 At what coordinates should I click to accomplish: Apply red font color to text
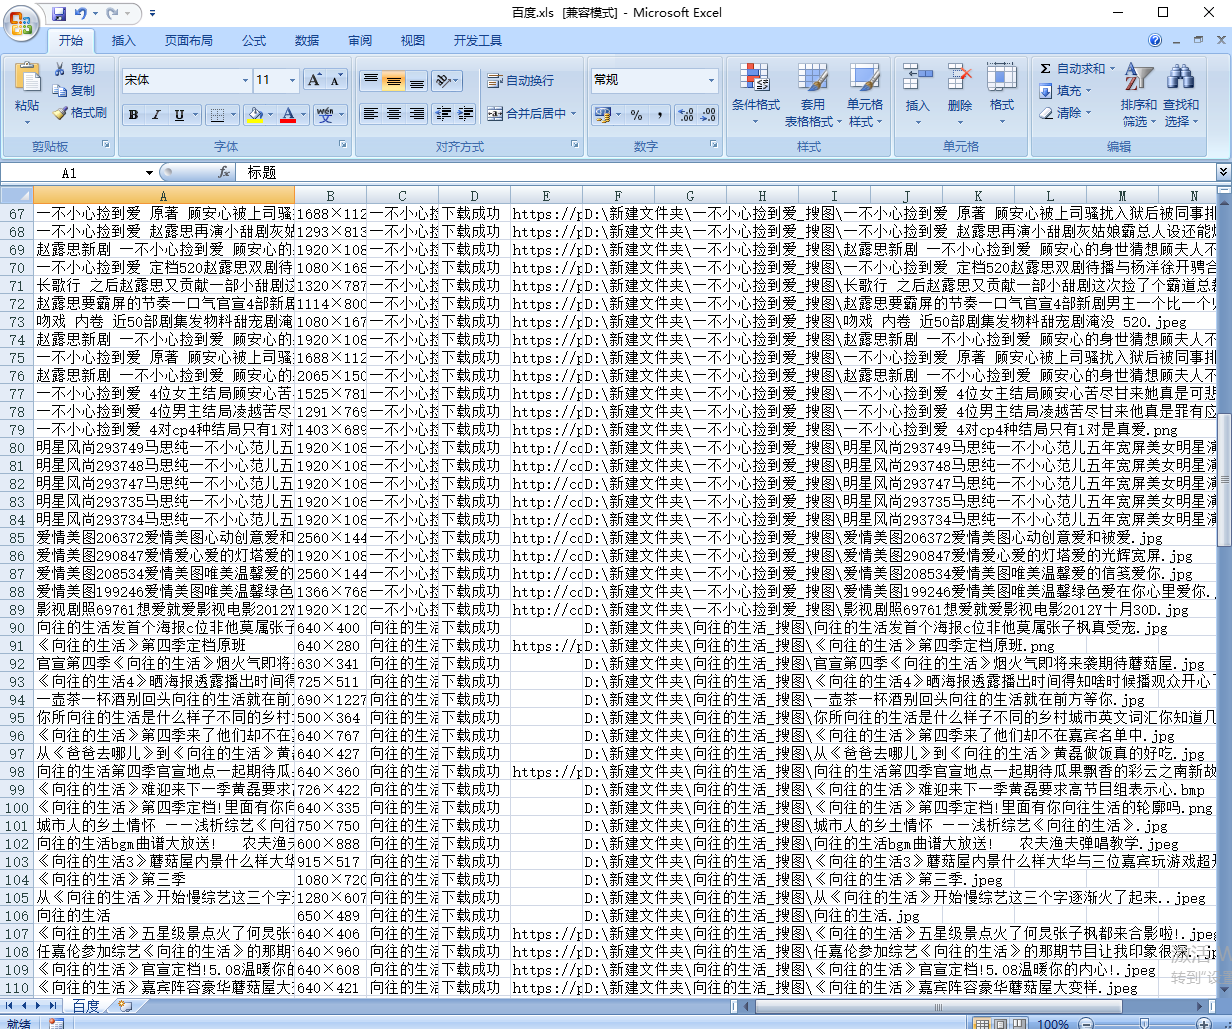pyautogui.click(x=289, y=115)
